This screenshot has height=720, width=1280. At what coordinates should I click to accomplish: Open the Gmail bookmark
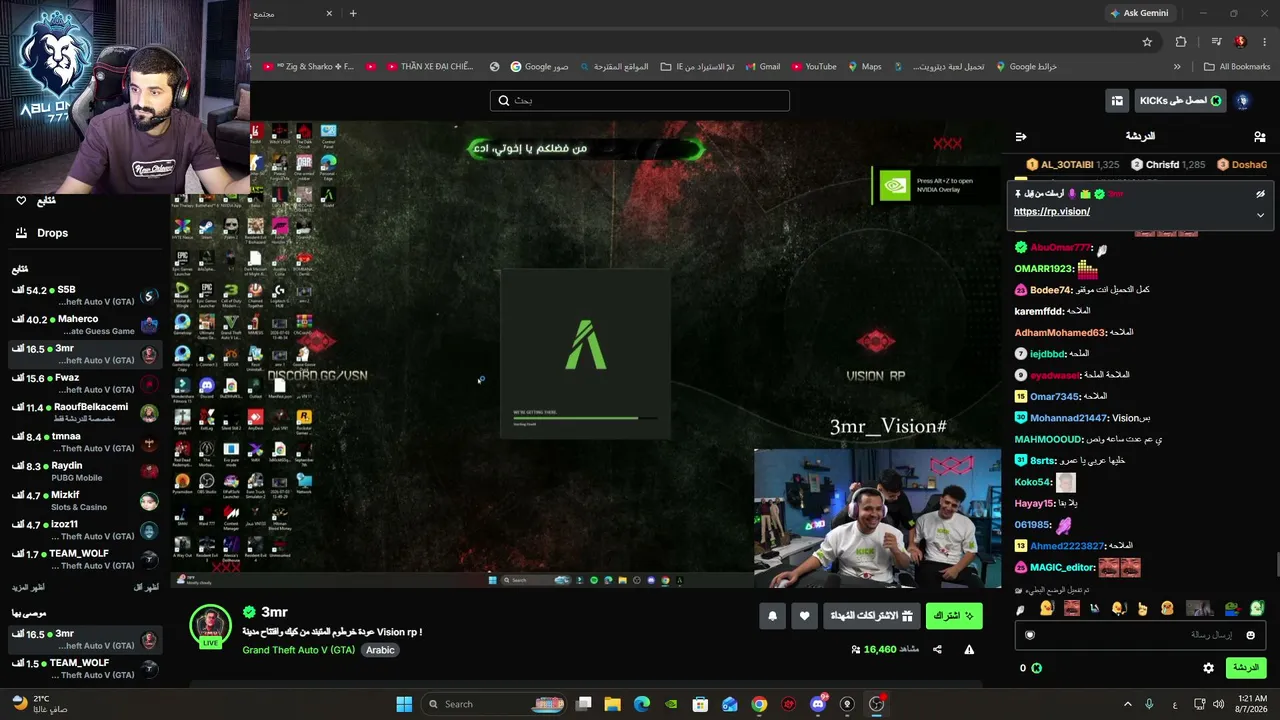click(x=761, y=67)
